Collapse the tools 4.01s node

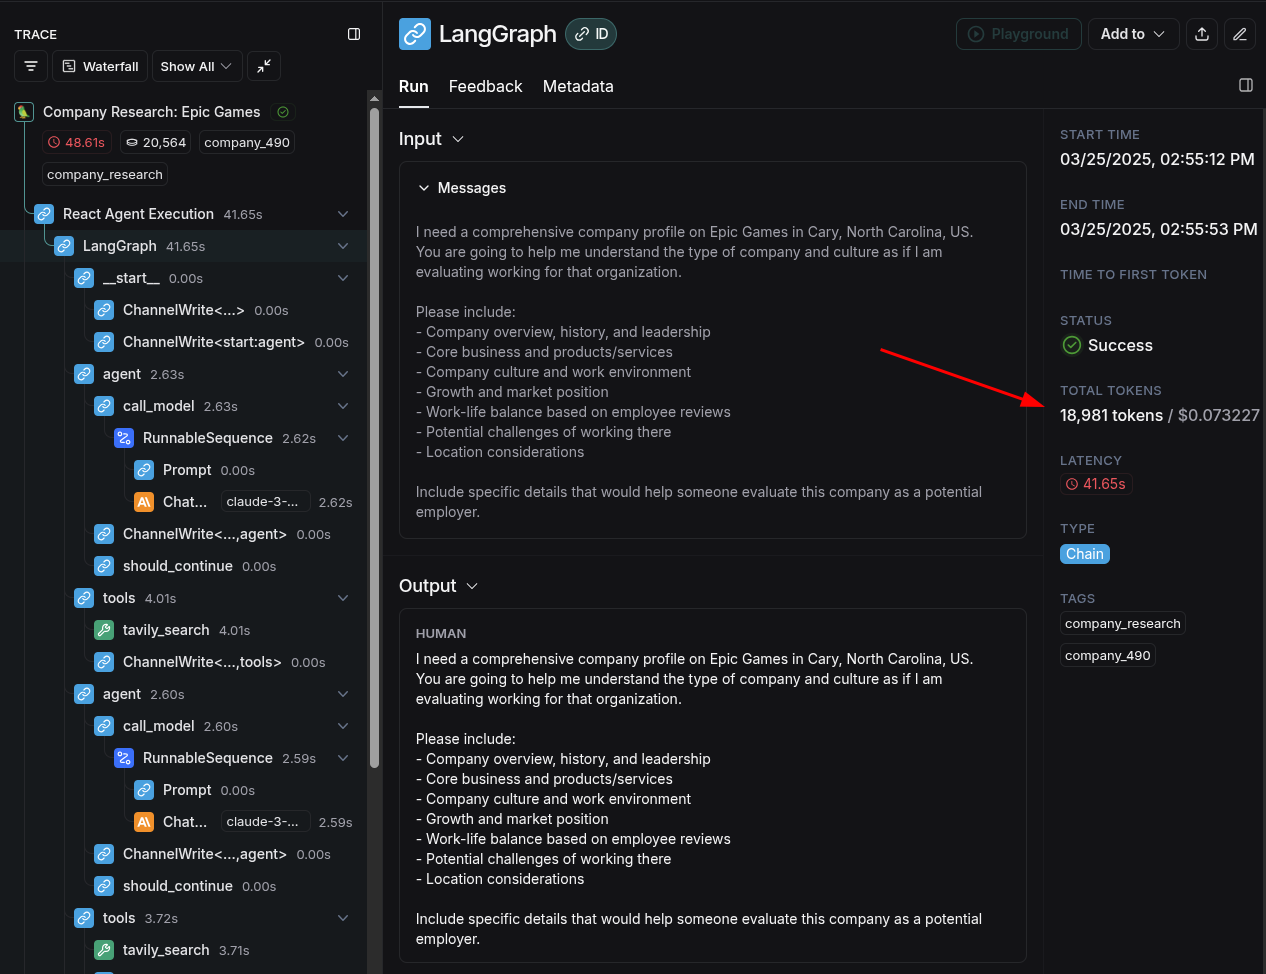(x=343, y=598)
